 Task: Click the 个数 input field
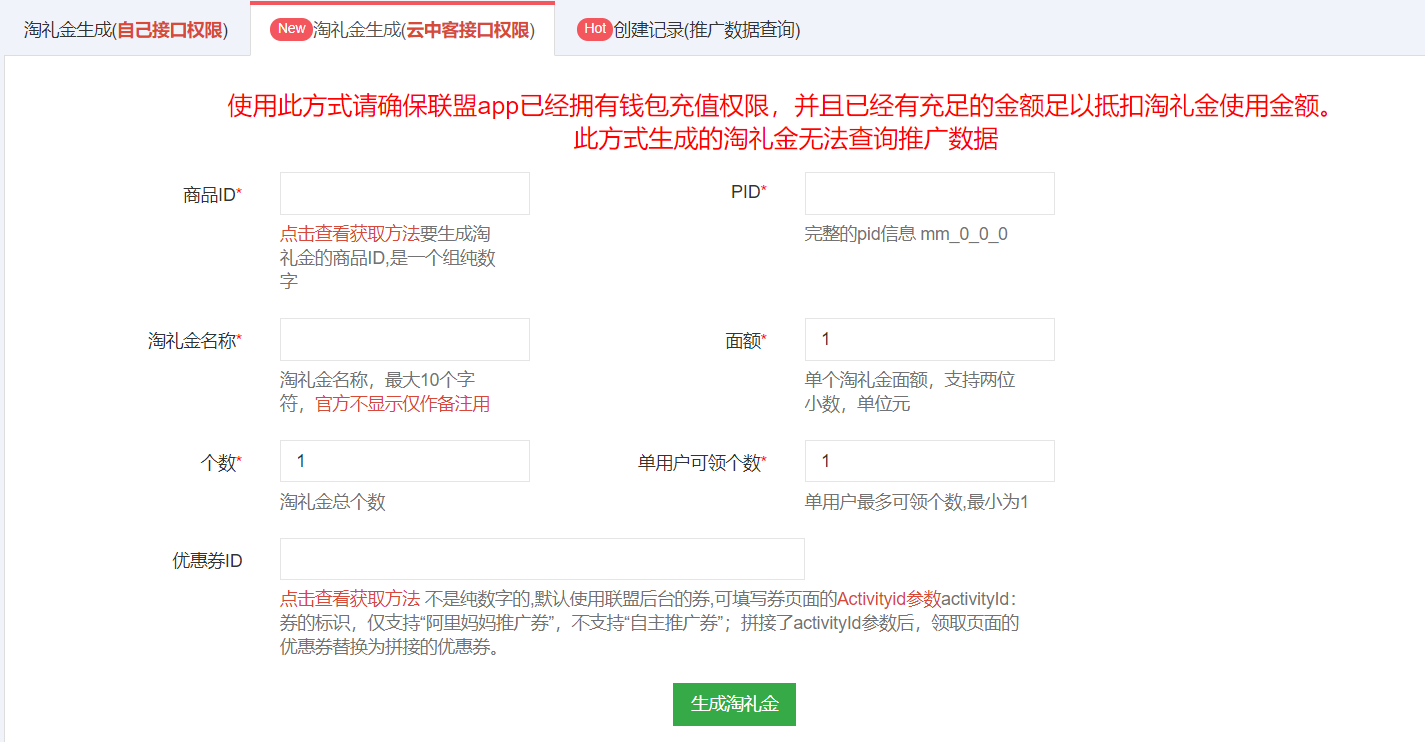point(405,461)
